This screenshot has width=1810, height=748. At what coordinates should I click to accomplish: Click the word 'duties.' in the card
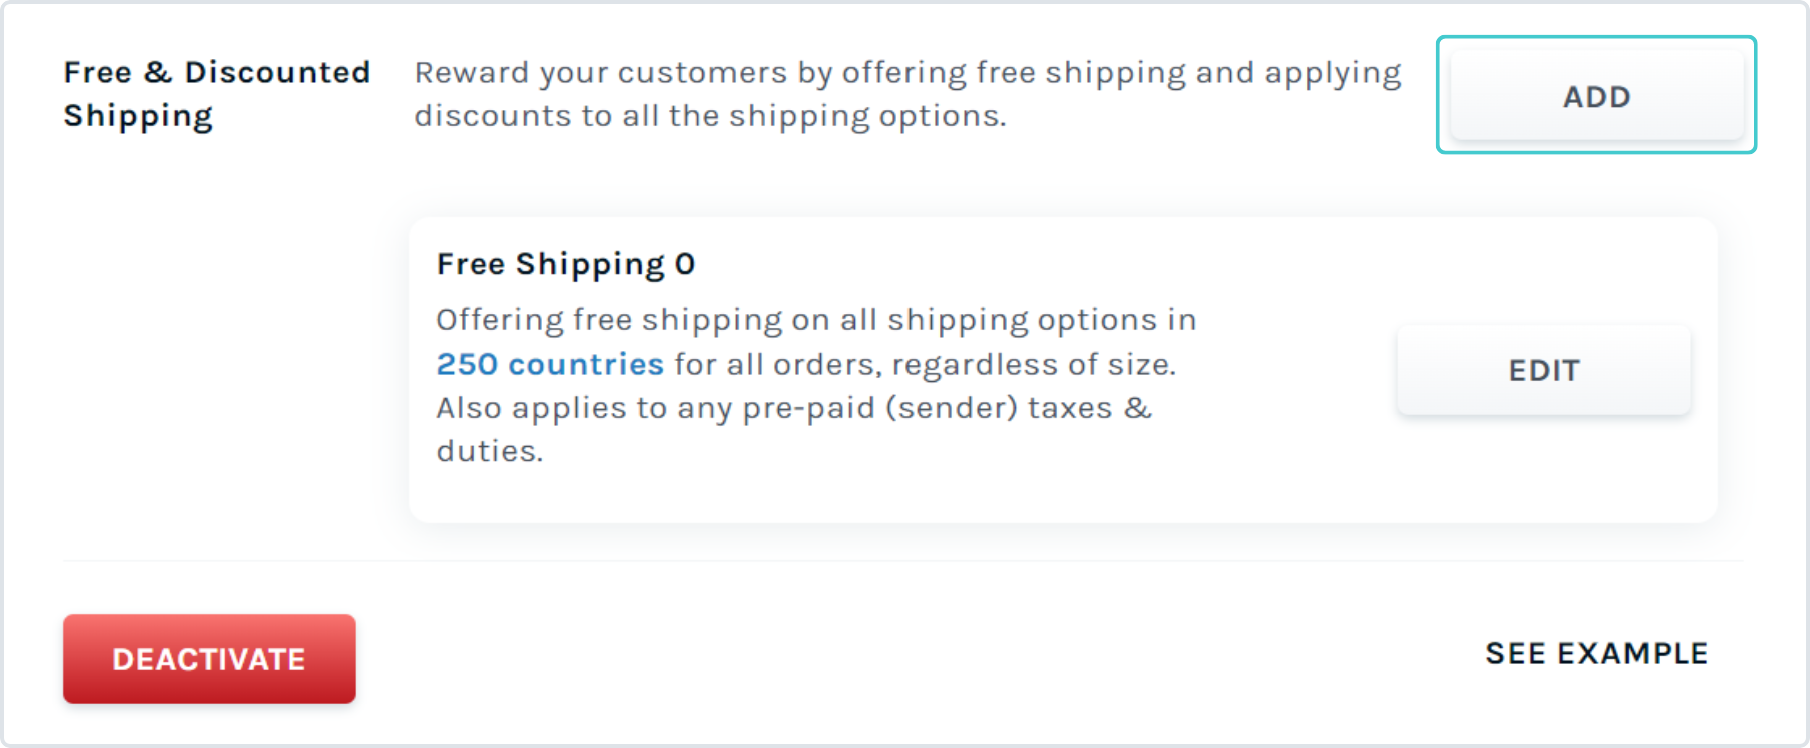(490, 451)
